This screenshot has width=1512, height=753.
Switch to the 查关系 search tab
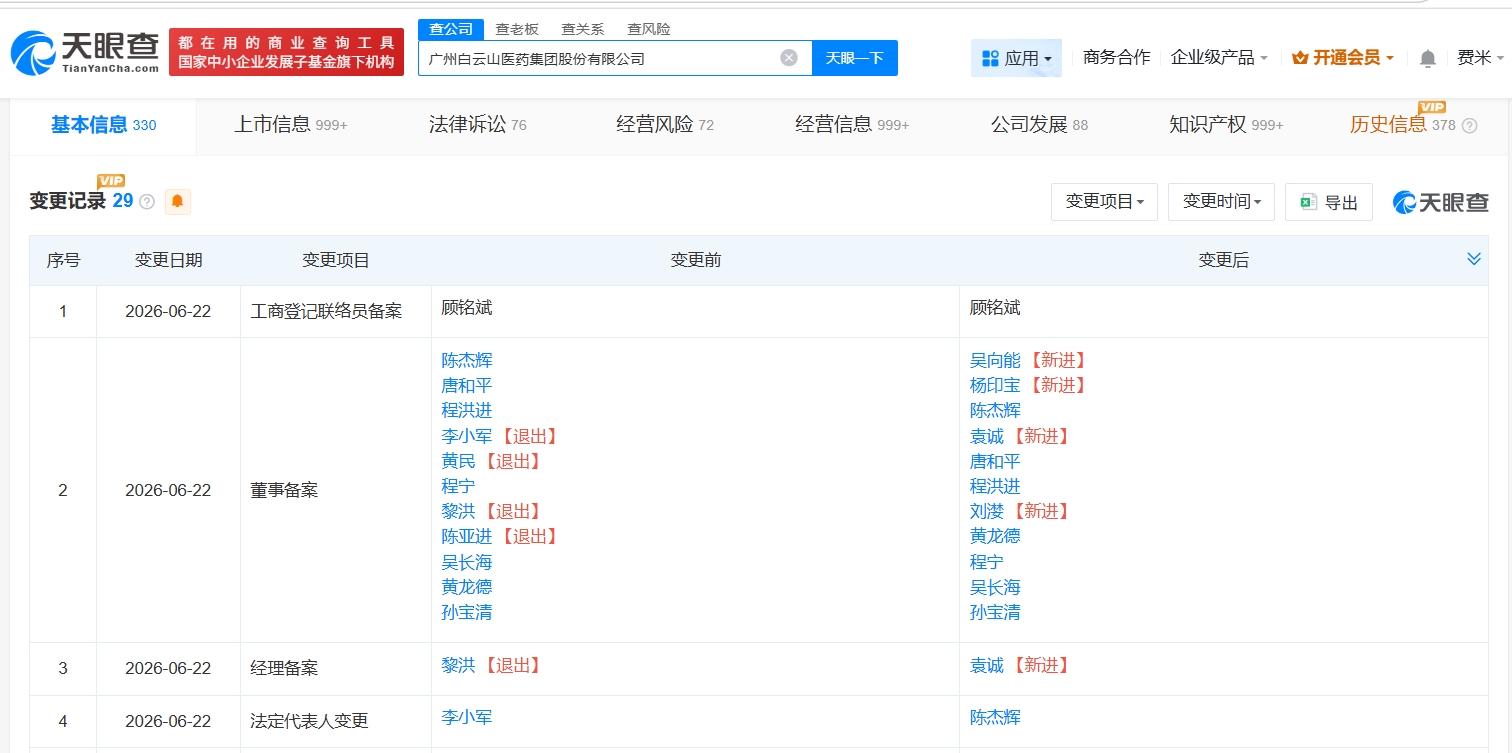(582, 29)
